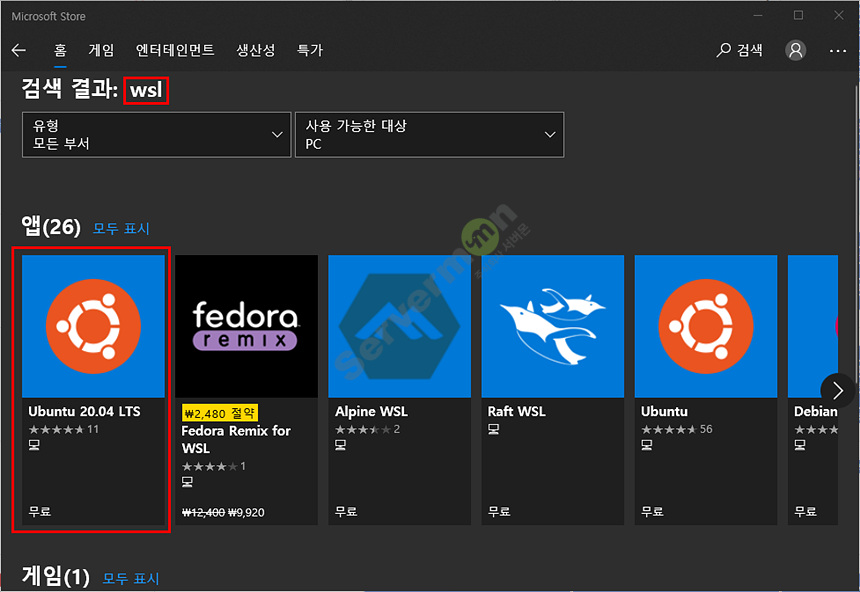Open the Ubuntu 20.04 LTS app tile icon

[93, 326]
